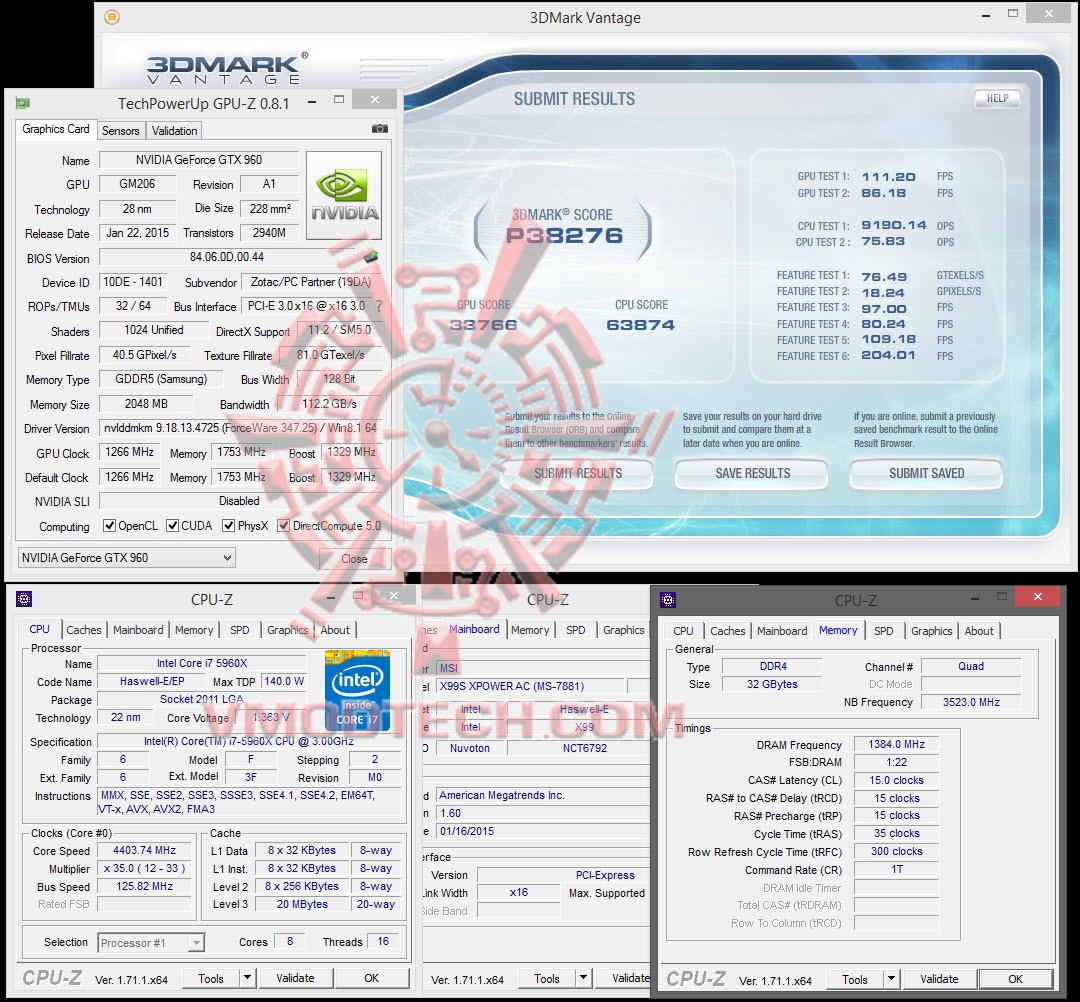Image resolution: width=1080 pixels, height=1002 pixels.
Task: Click the Bus Interface question mark icon
Action: tap(379, 306)
